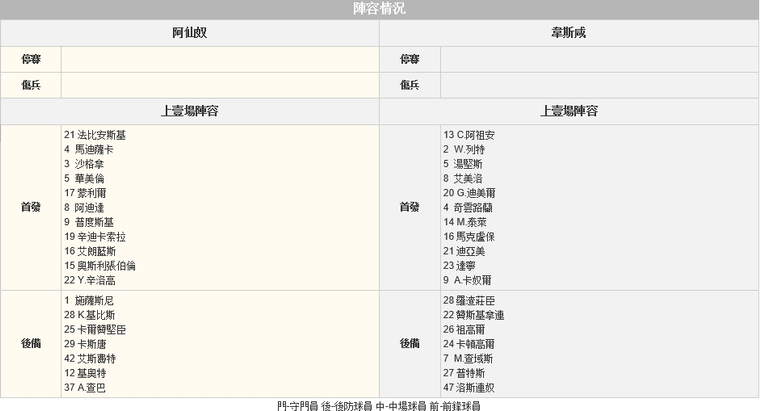Select substitute 42 艾斯查特
760x411 pixels.
pyautogui.click(x=90, y=359)
